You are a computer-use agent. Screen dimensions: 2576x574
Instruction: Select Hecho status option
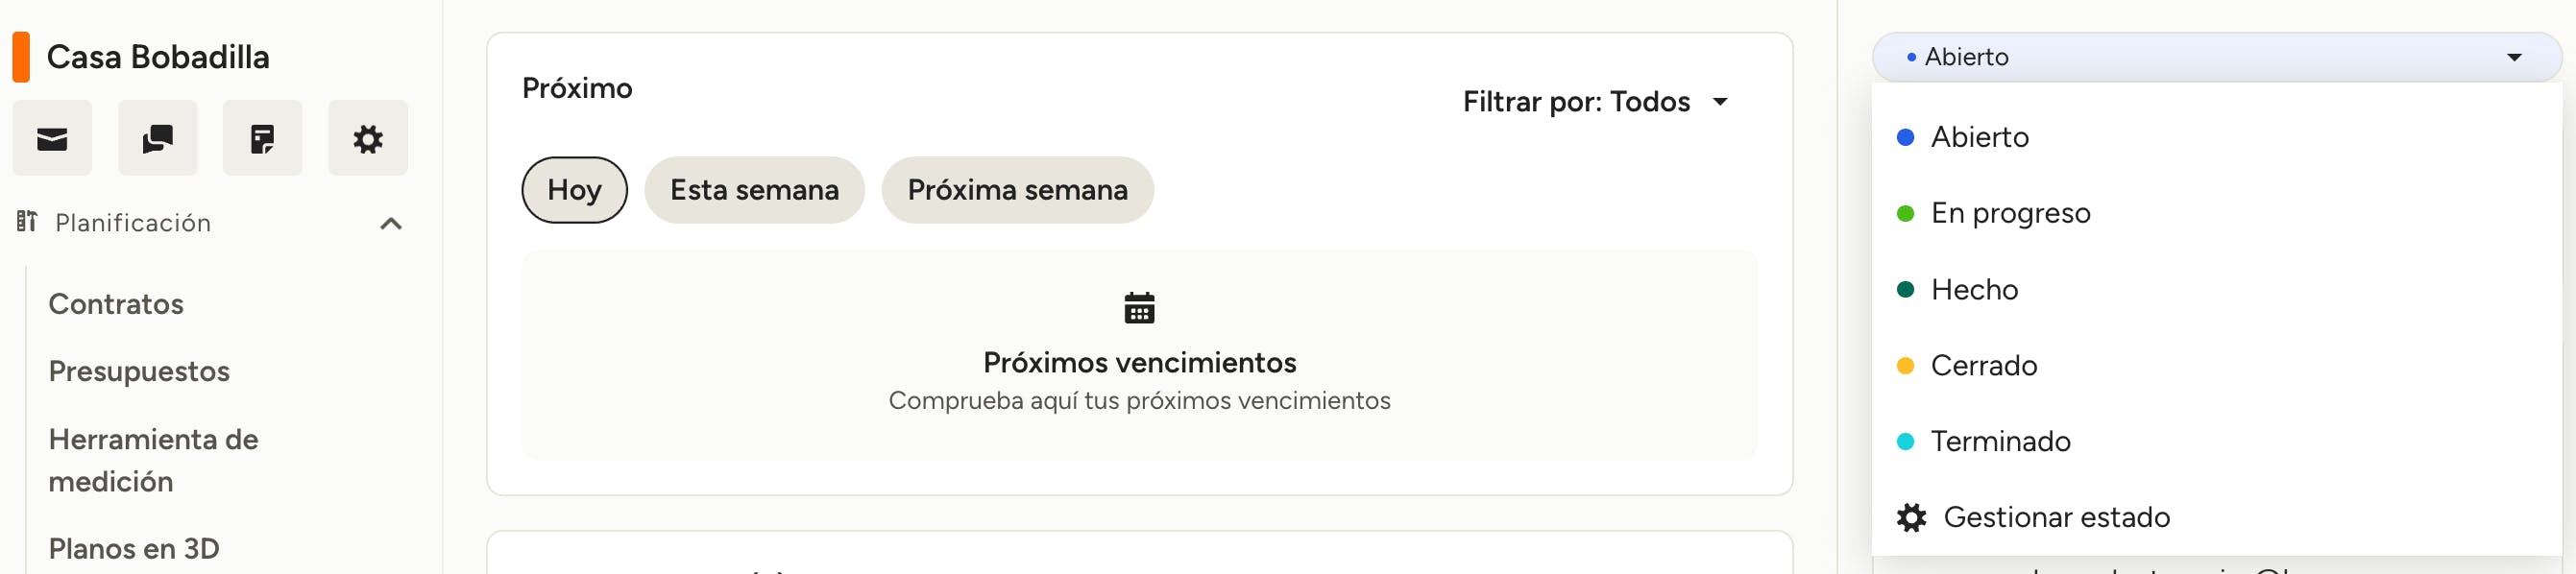[1974, 290]
